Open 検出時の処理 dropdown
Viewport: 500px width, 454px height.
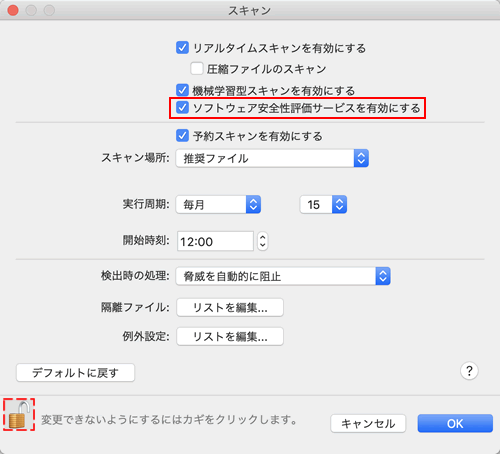[x=283, y=276]
